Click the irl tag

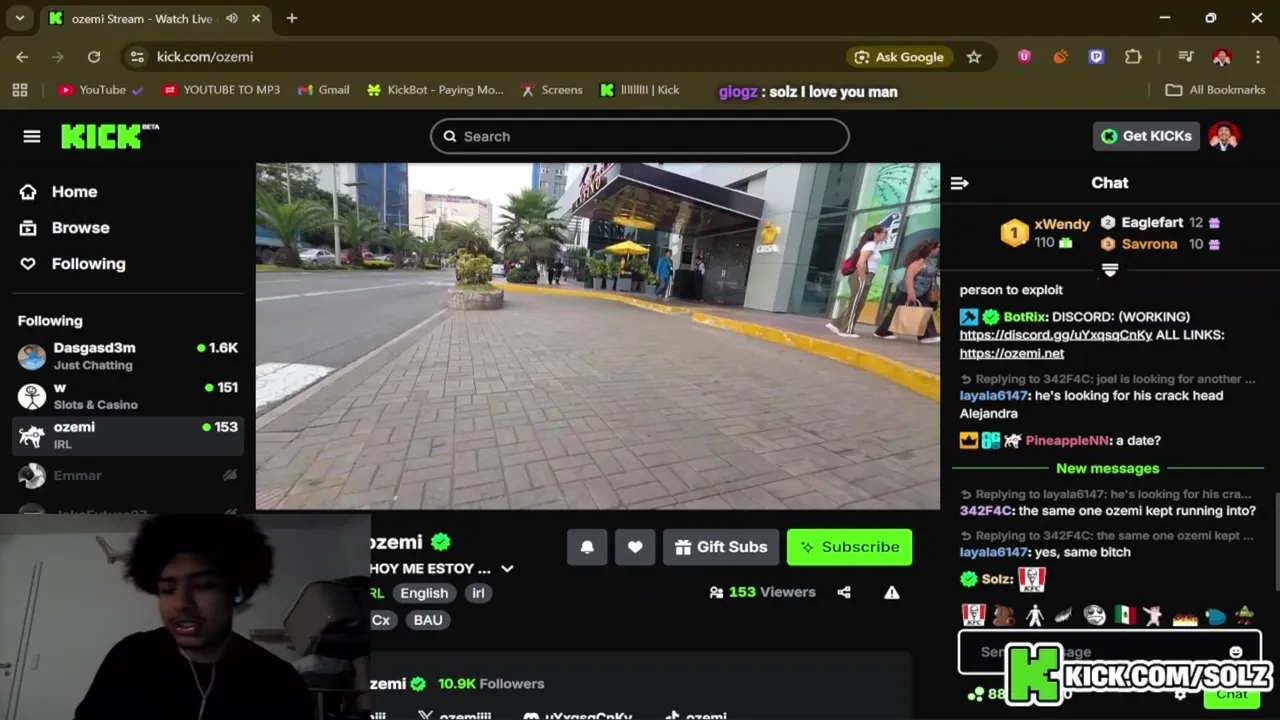coord(478,593)
